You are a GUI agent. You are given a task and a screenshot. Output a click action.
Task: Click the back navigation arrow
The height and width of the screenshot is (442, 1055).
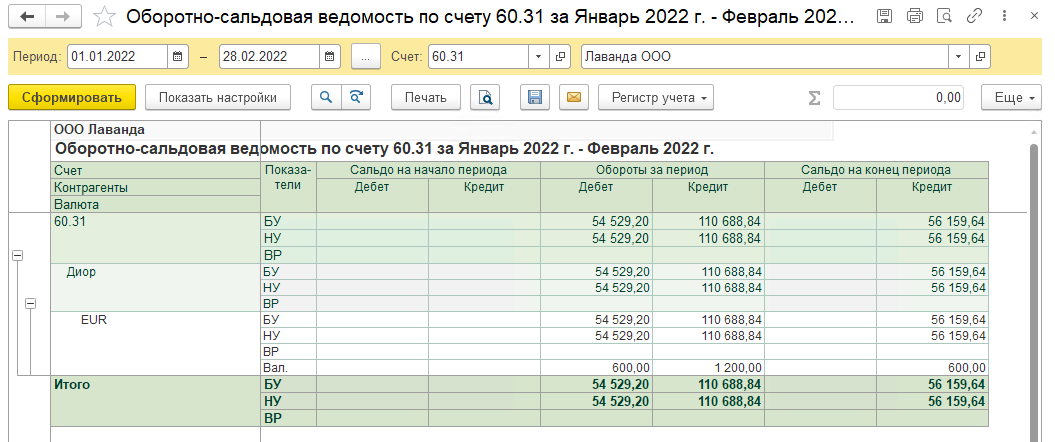pyautogui.click(x=27, y=17)
